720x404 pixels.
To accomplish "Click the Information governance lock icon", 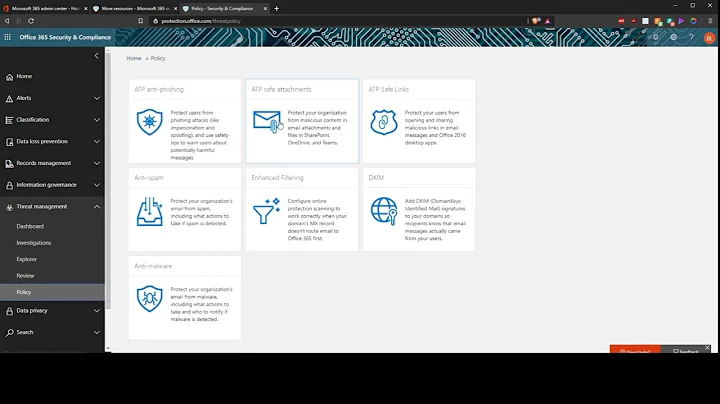I will 9,185.
